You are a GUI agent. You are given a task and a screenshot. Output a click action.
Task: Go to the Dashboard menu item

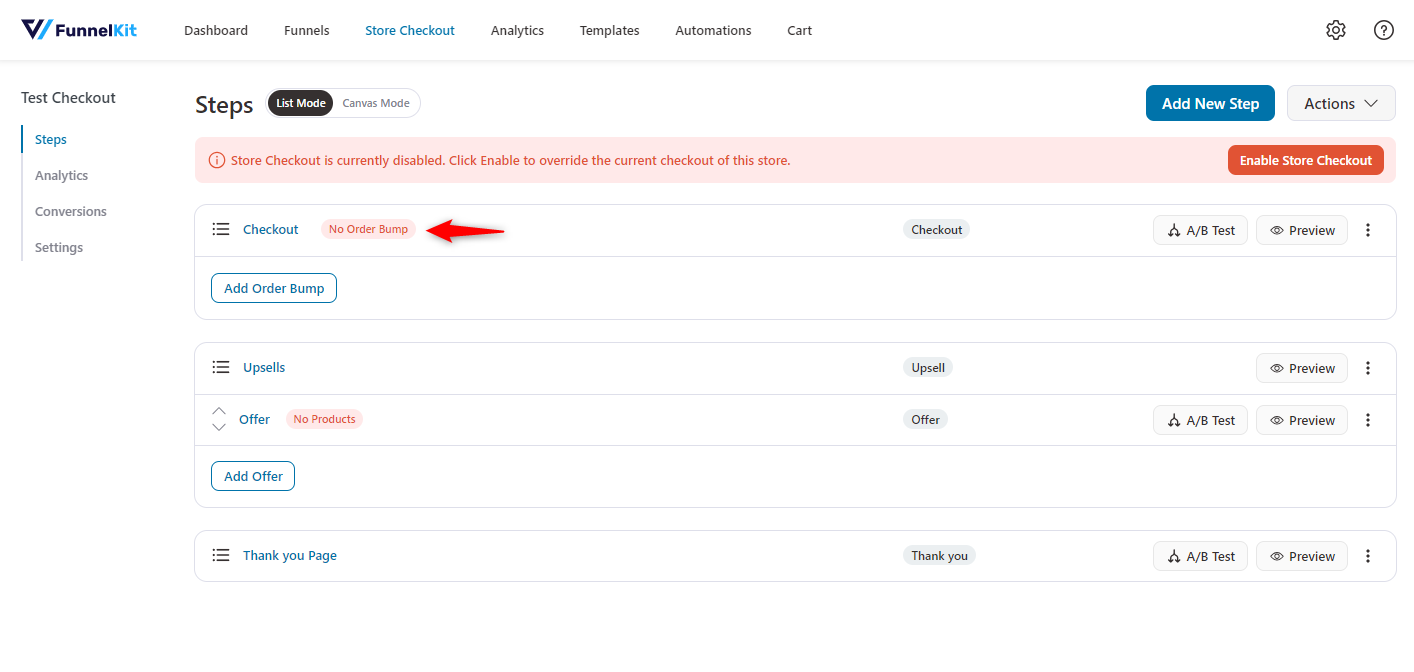click(x=216, y=30)
